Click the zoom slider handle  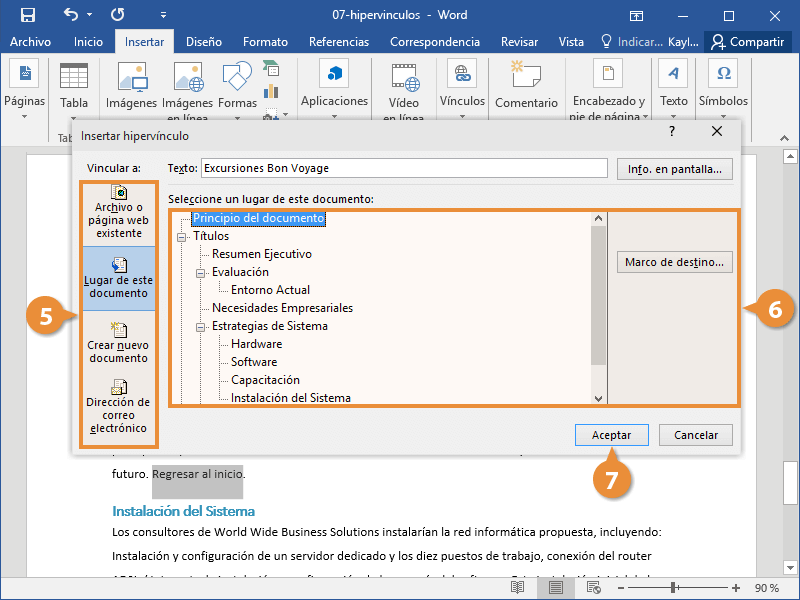point(673,588)
